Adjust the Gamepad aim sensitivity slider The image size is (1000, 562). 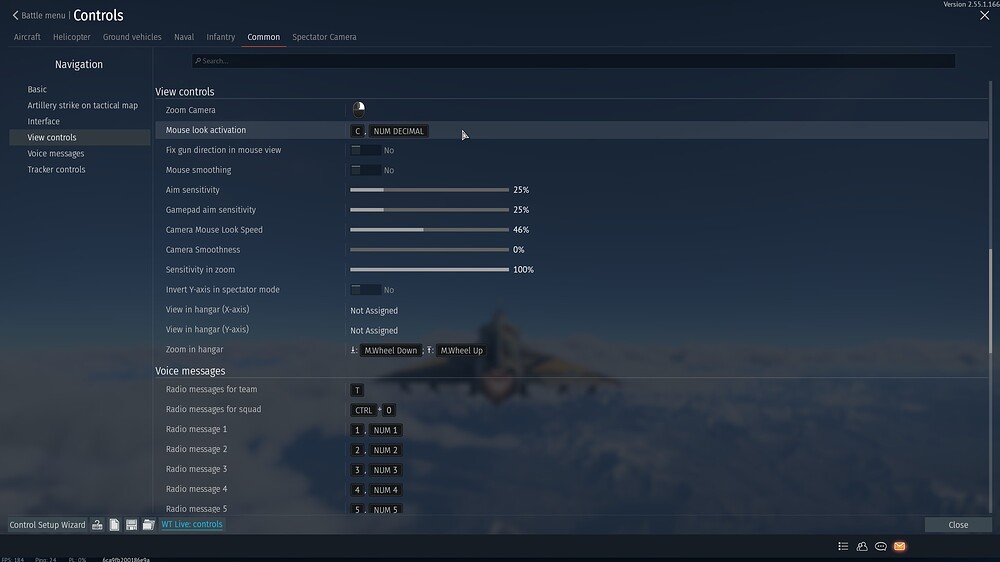pyautogui.click(x=429, y=210)
